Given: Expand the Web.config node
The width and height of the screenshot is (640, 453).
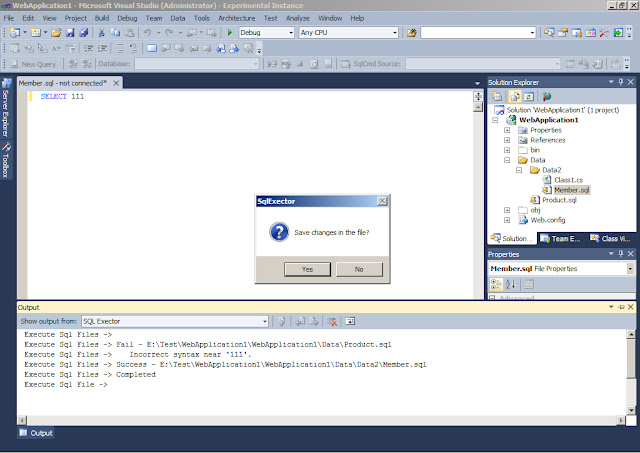Looking at the screenshot, I should click(x=507, y=220).
